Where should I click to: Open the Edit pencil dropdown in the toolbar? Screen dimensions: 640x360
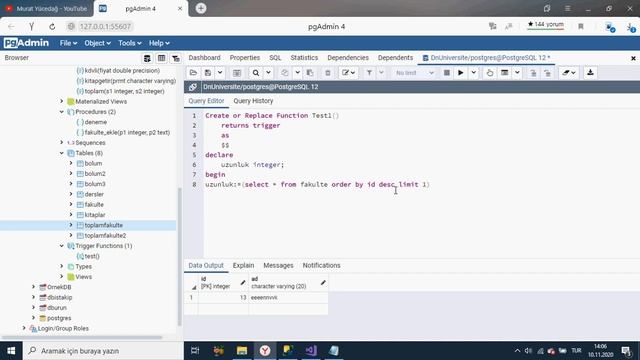pyautogui.click(x=348, y=73)
